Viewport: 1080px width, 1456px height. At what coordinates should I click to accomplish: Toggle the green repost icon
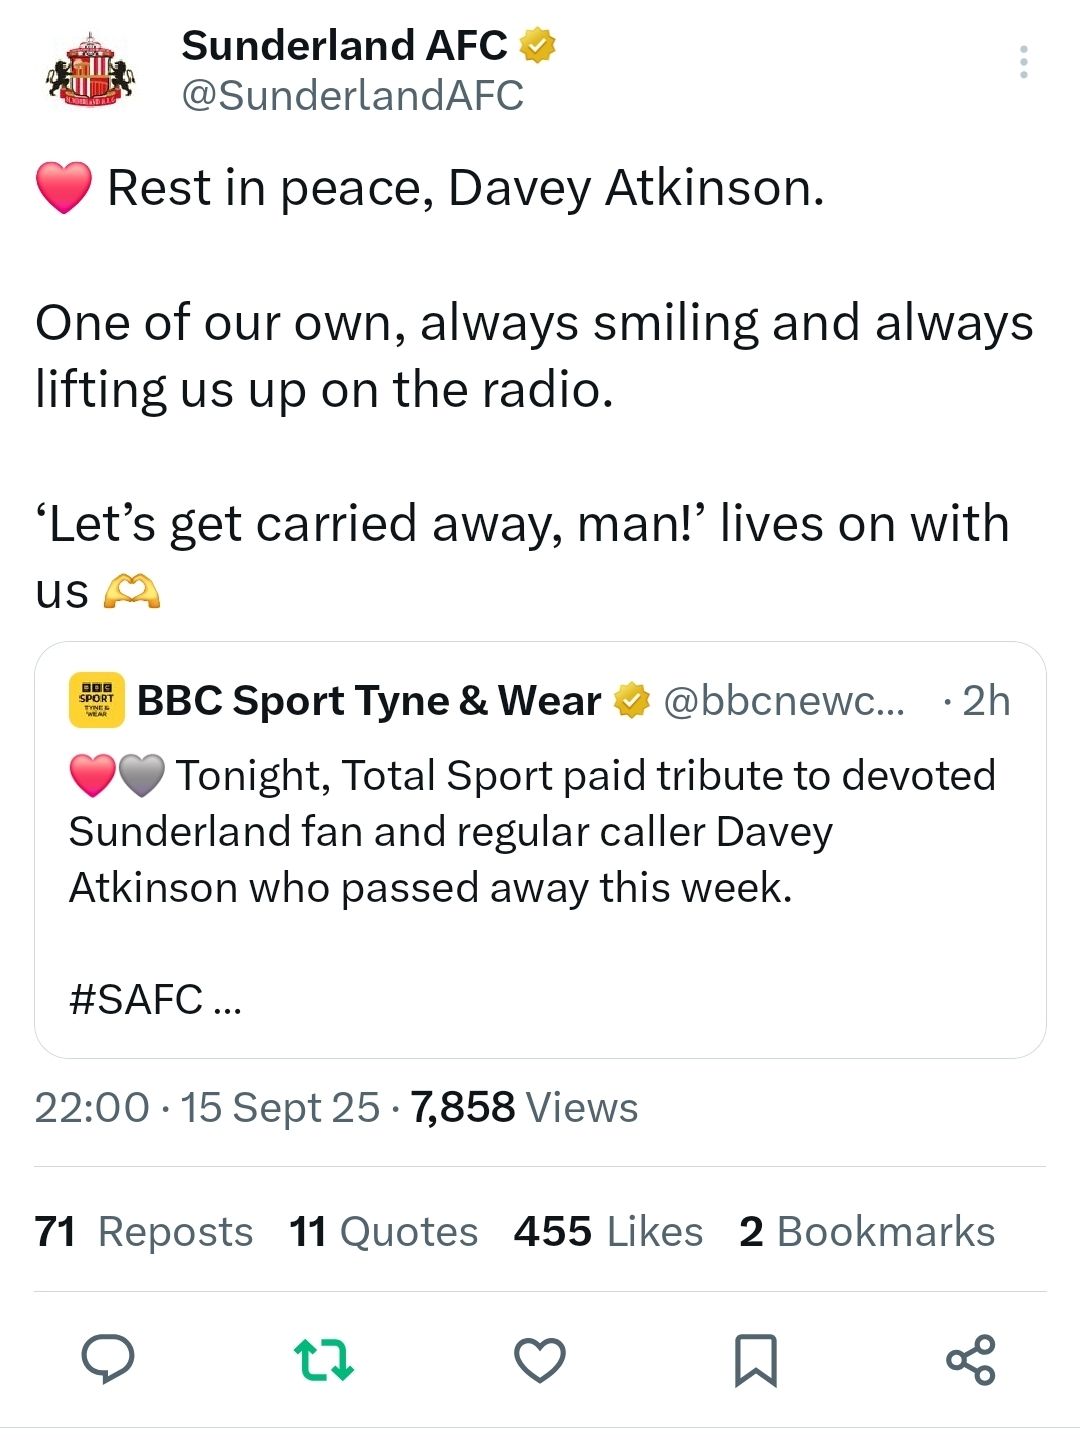(x=324, y=1360)
